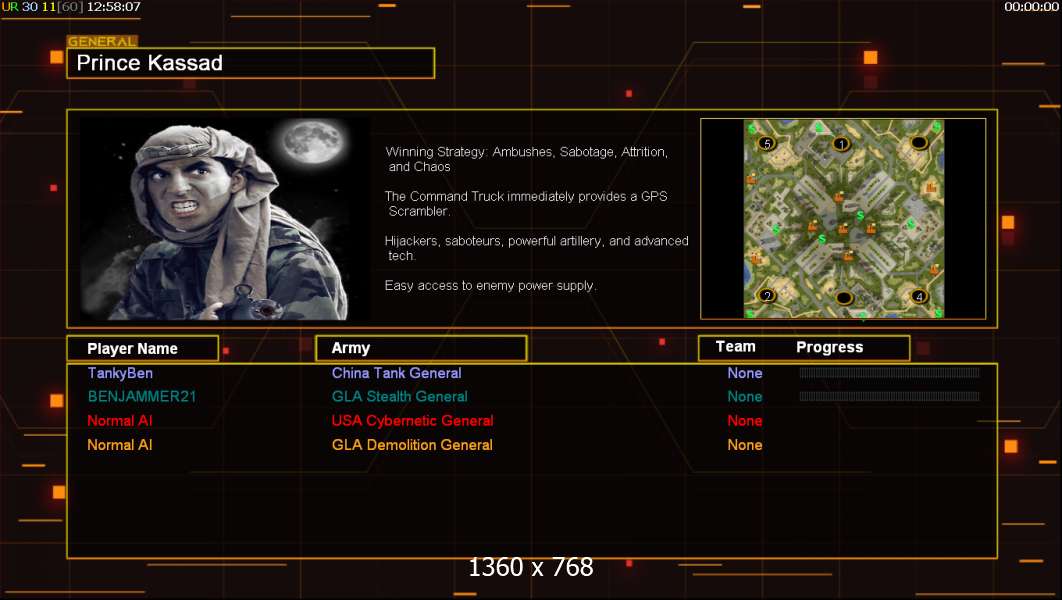
Task: Select player TankyBen in the list
Action: (x=120, y=373)
